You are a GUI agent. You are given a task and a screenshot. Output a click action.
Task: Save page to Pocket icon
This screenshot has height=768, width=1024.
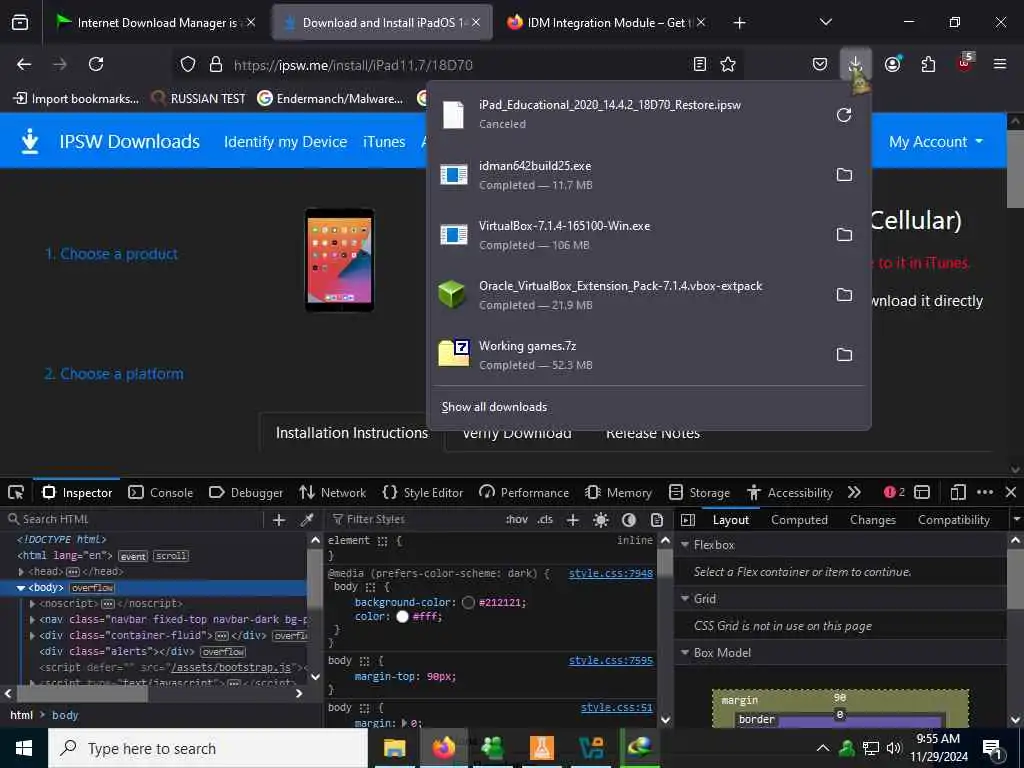[x=820, y=64]
